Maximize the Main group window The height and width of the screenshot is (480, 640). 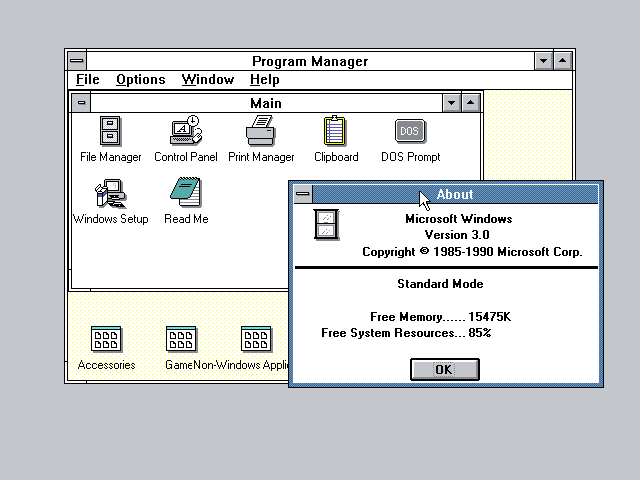(x=471, y=103)
